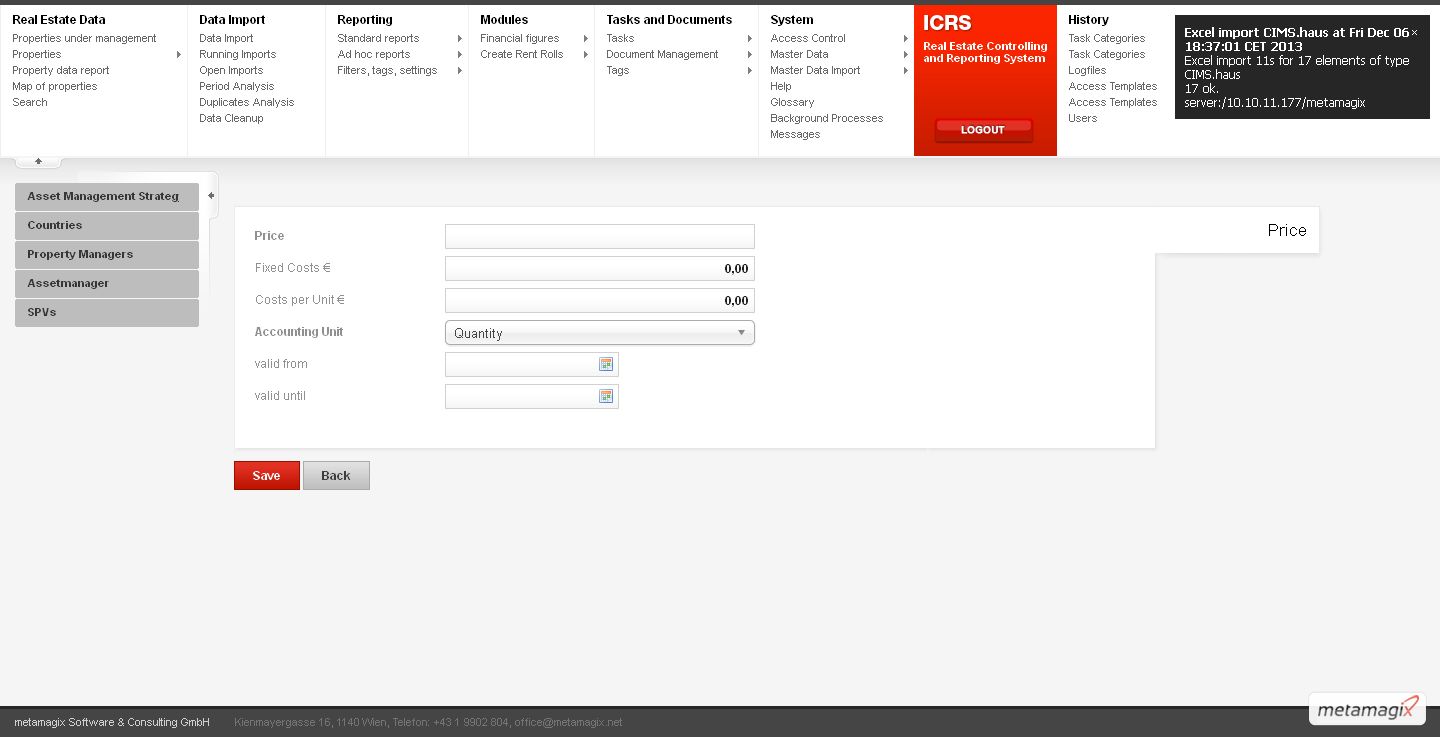Close the Excel import notification
The image size is (1440, 737).
pyautogui.click(x=1414, y=33)
